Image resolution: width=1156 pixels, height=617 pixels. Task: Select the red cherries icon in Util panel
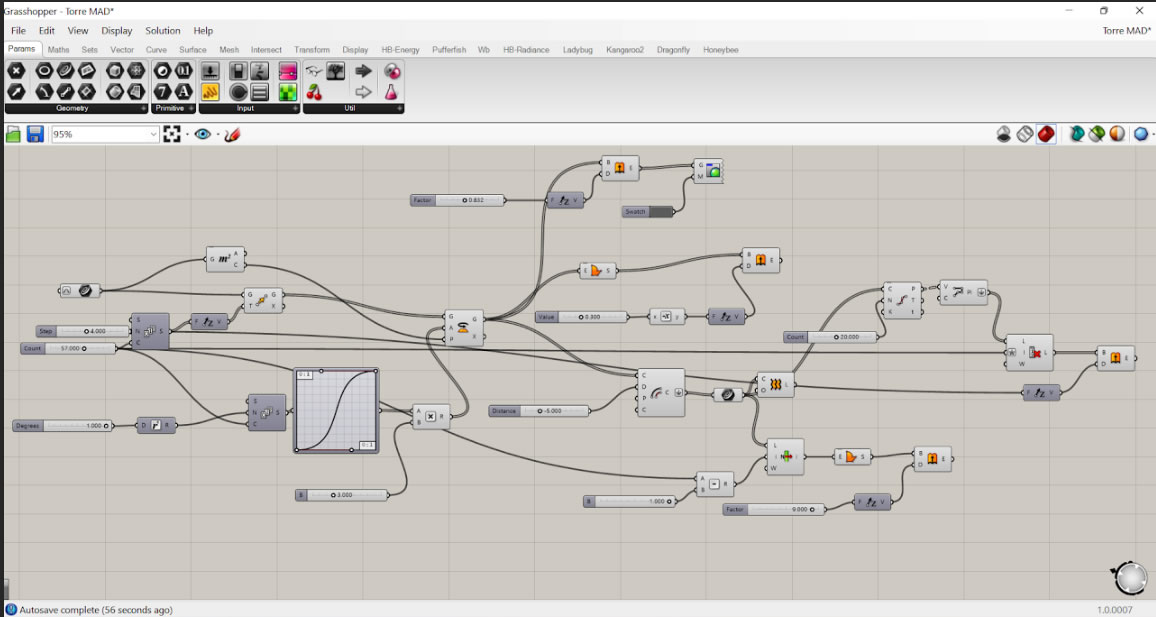click(315, 92)
